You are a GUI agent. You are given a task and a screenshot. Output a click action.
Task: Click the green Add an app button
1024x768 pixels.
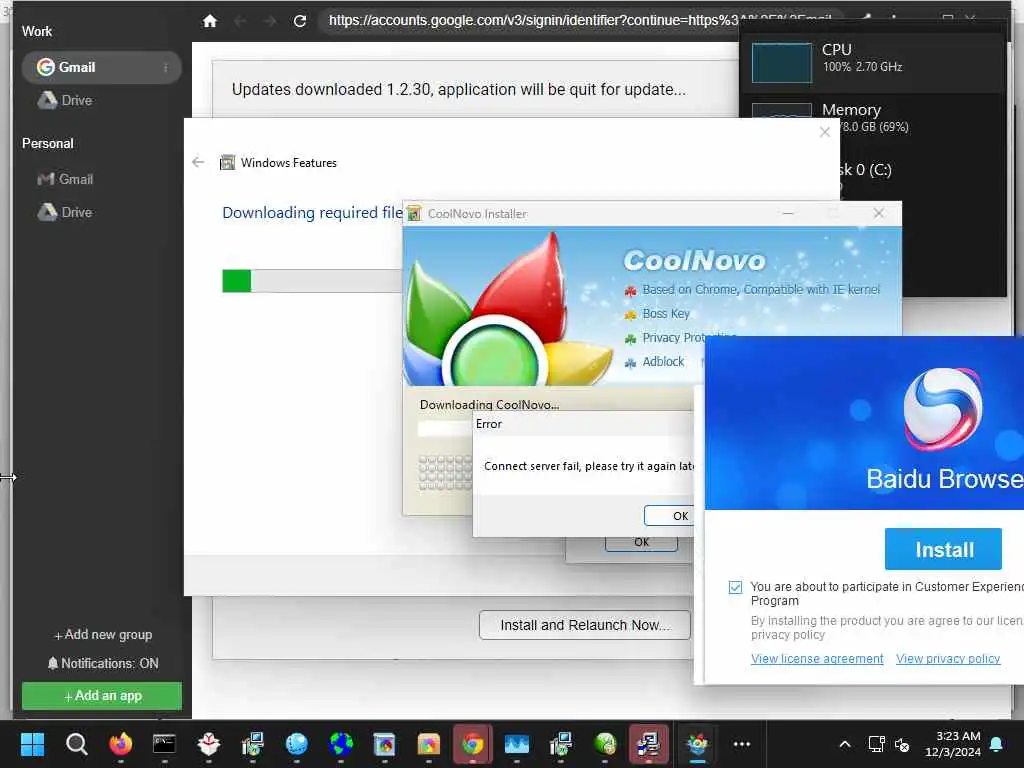pyautogui.click(x=102, y=696)
